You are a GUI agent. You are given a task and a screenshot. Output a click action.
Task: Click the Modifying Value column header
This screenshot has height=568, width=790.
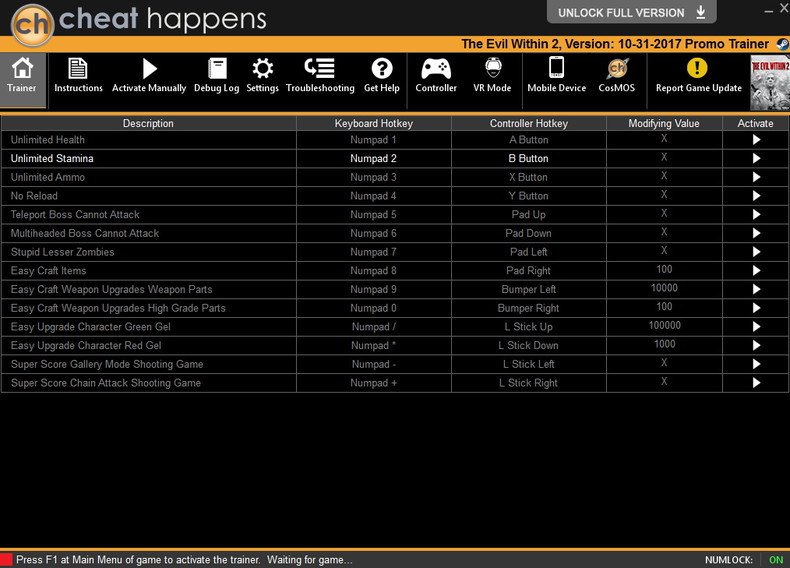[x=664, y=123]
